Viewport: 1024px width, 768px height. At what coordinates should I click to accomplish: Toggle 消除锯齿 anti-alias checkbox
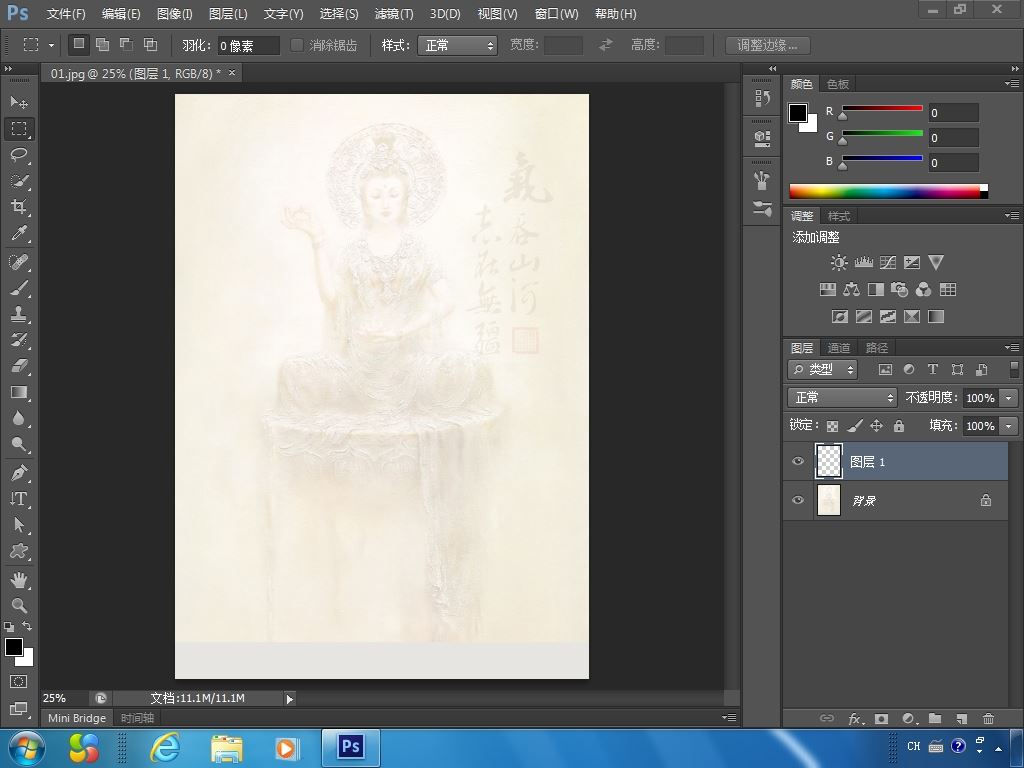pyautogui.click(x=296, y=45)
